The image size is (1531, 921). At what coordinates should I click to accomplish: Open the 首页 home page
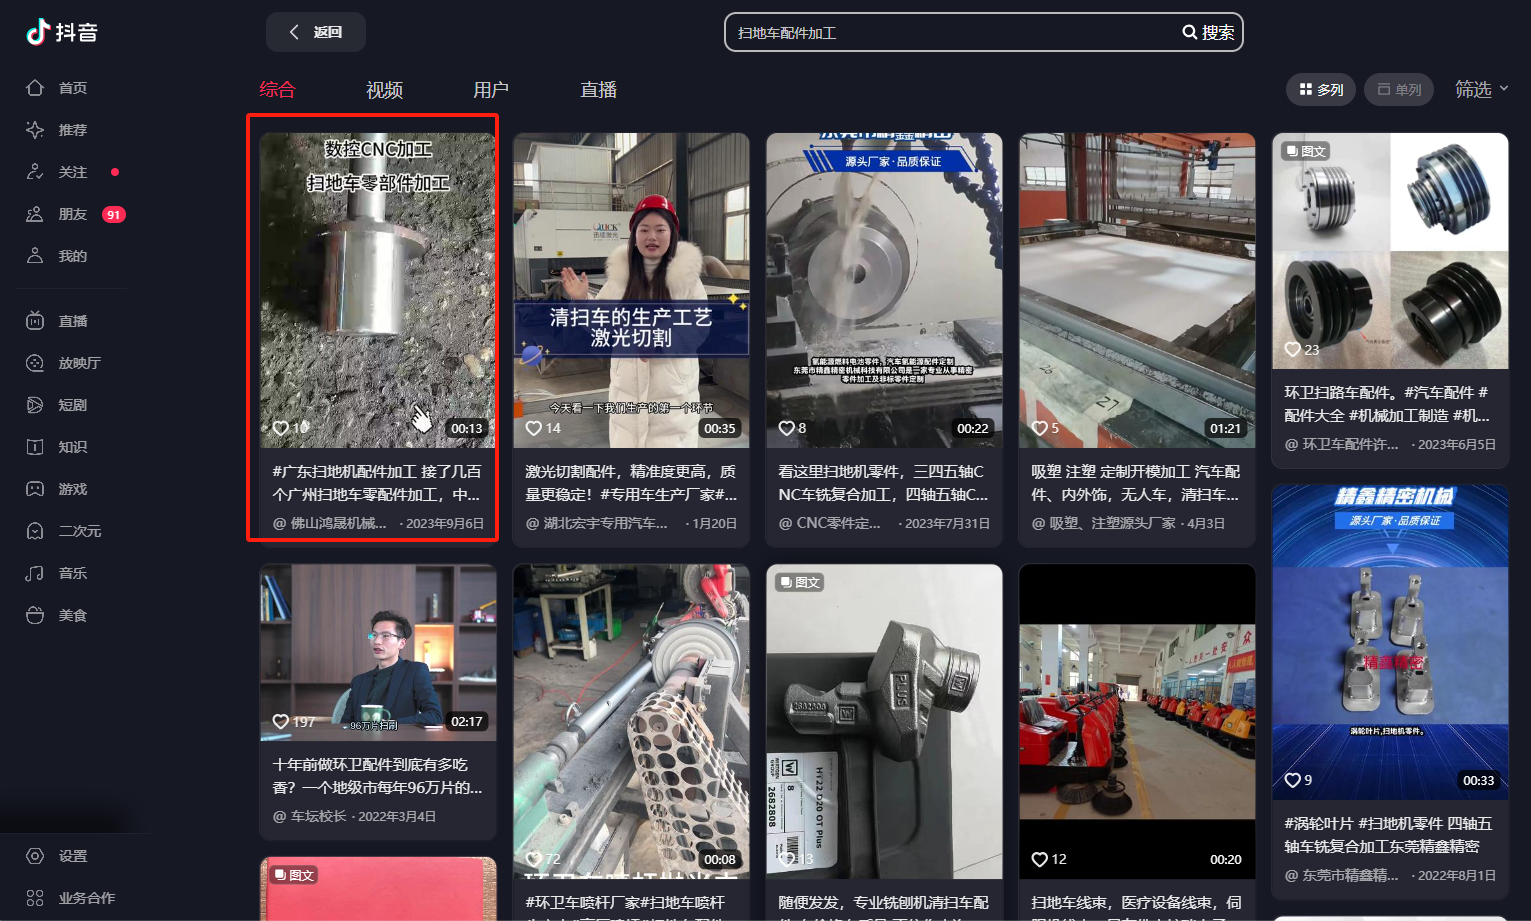coord(71,88)
